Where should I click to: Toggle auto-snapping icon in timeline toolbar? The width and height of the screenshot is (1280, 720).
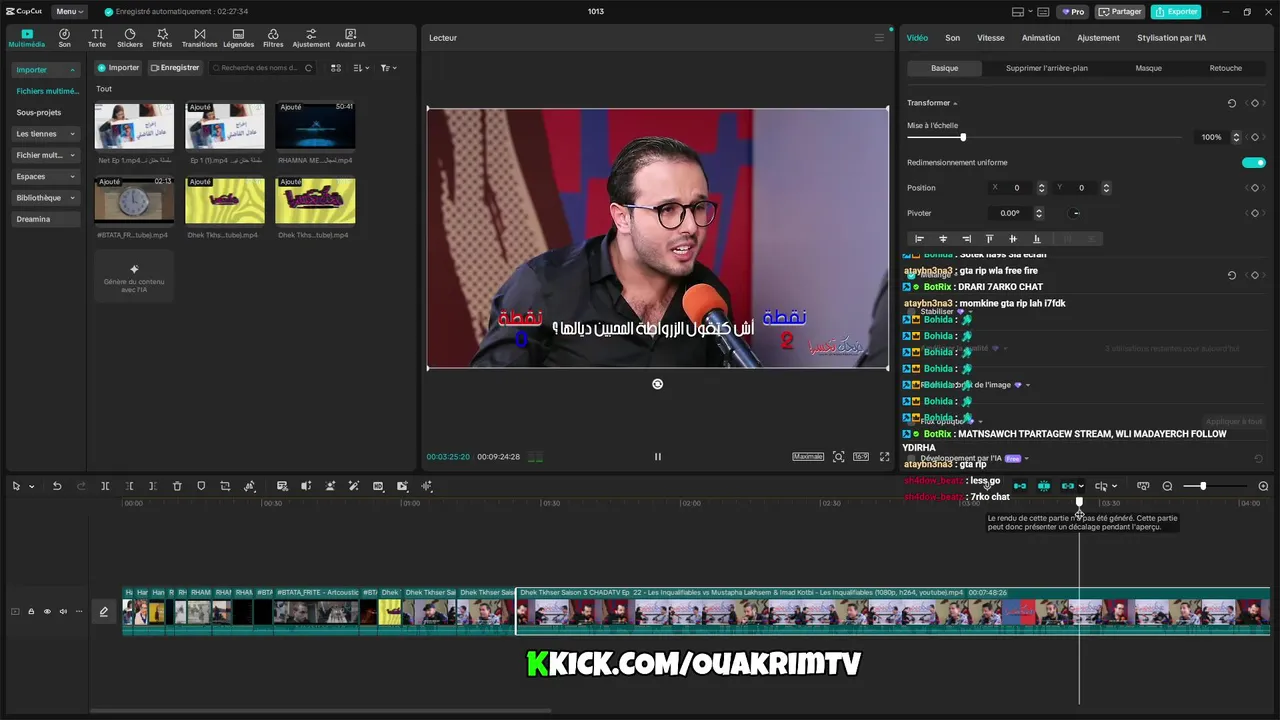(x=1044, y=486)
